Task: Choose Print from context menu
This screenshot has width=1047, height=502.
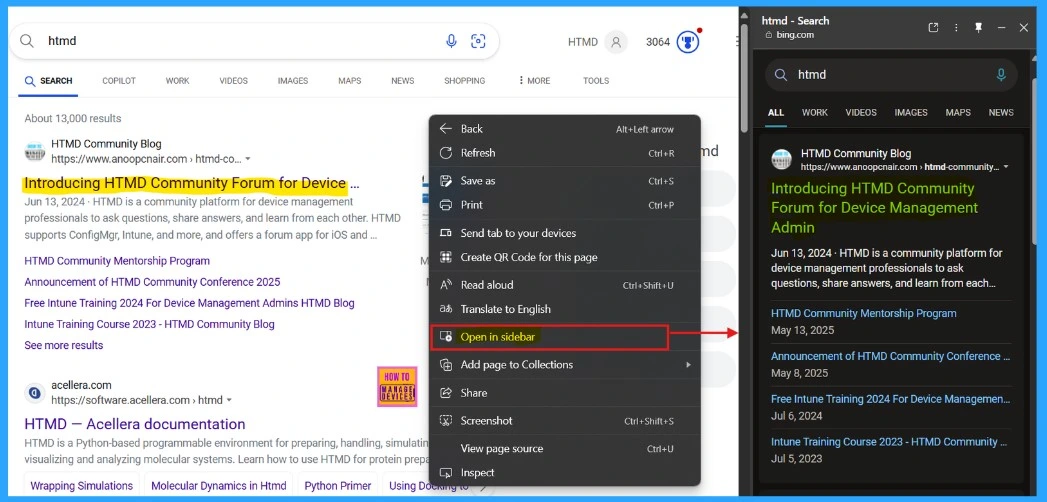Action: click(565, 205)
